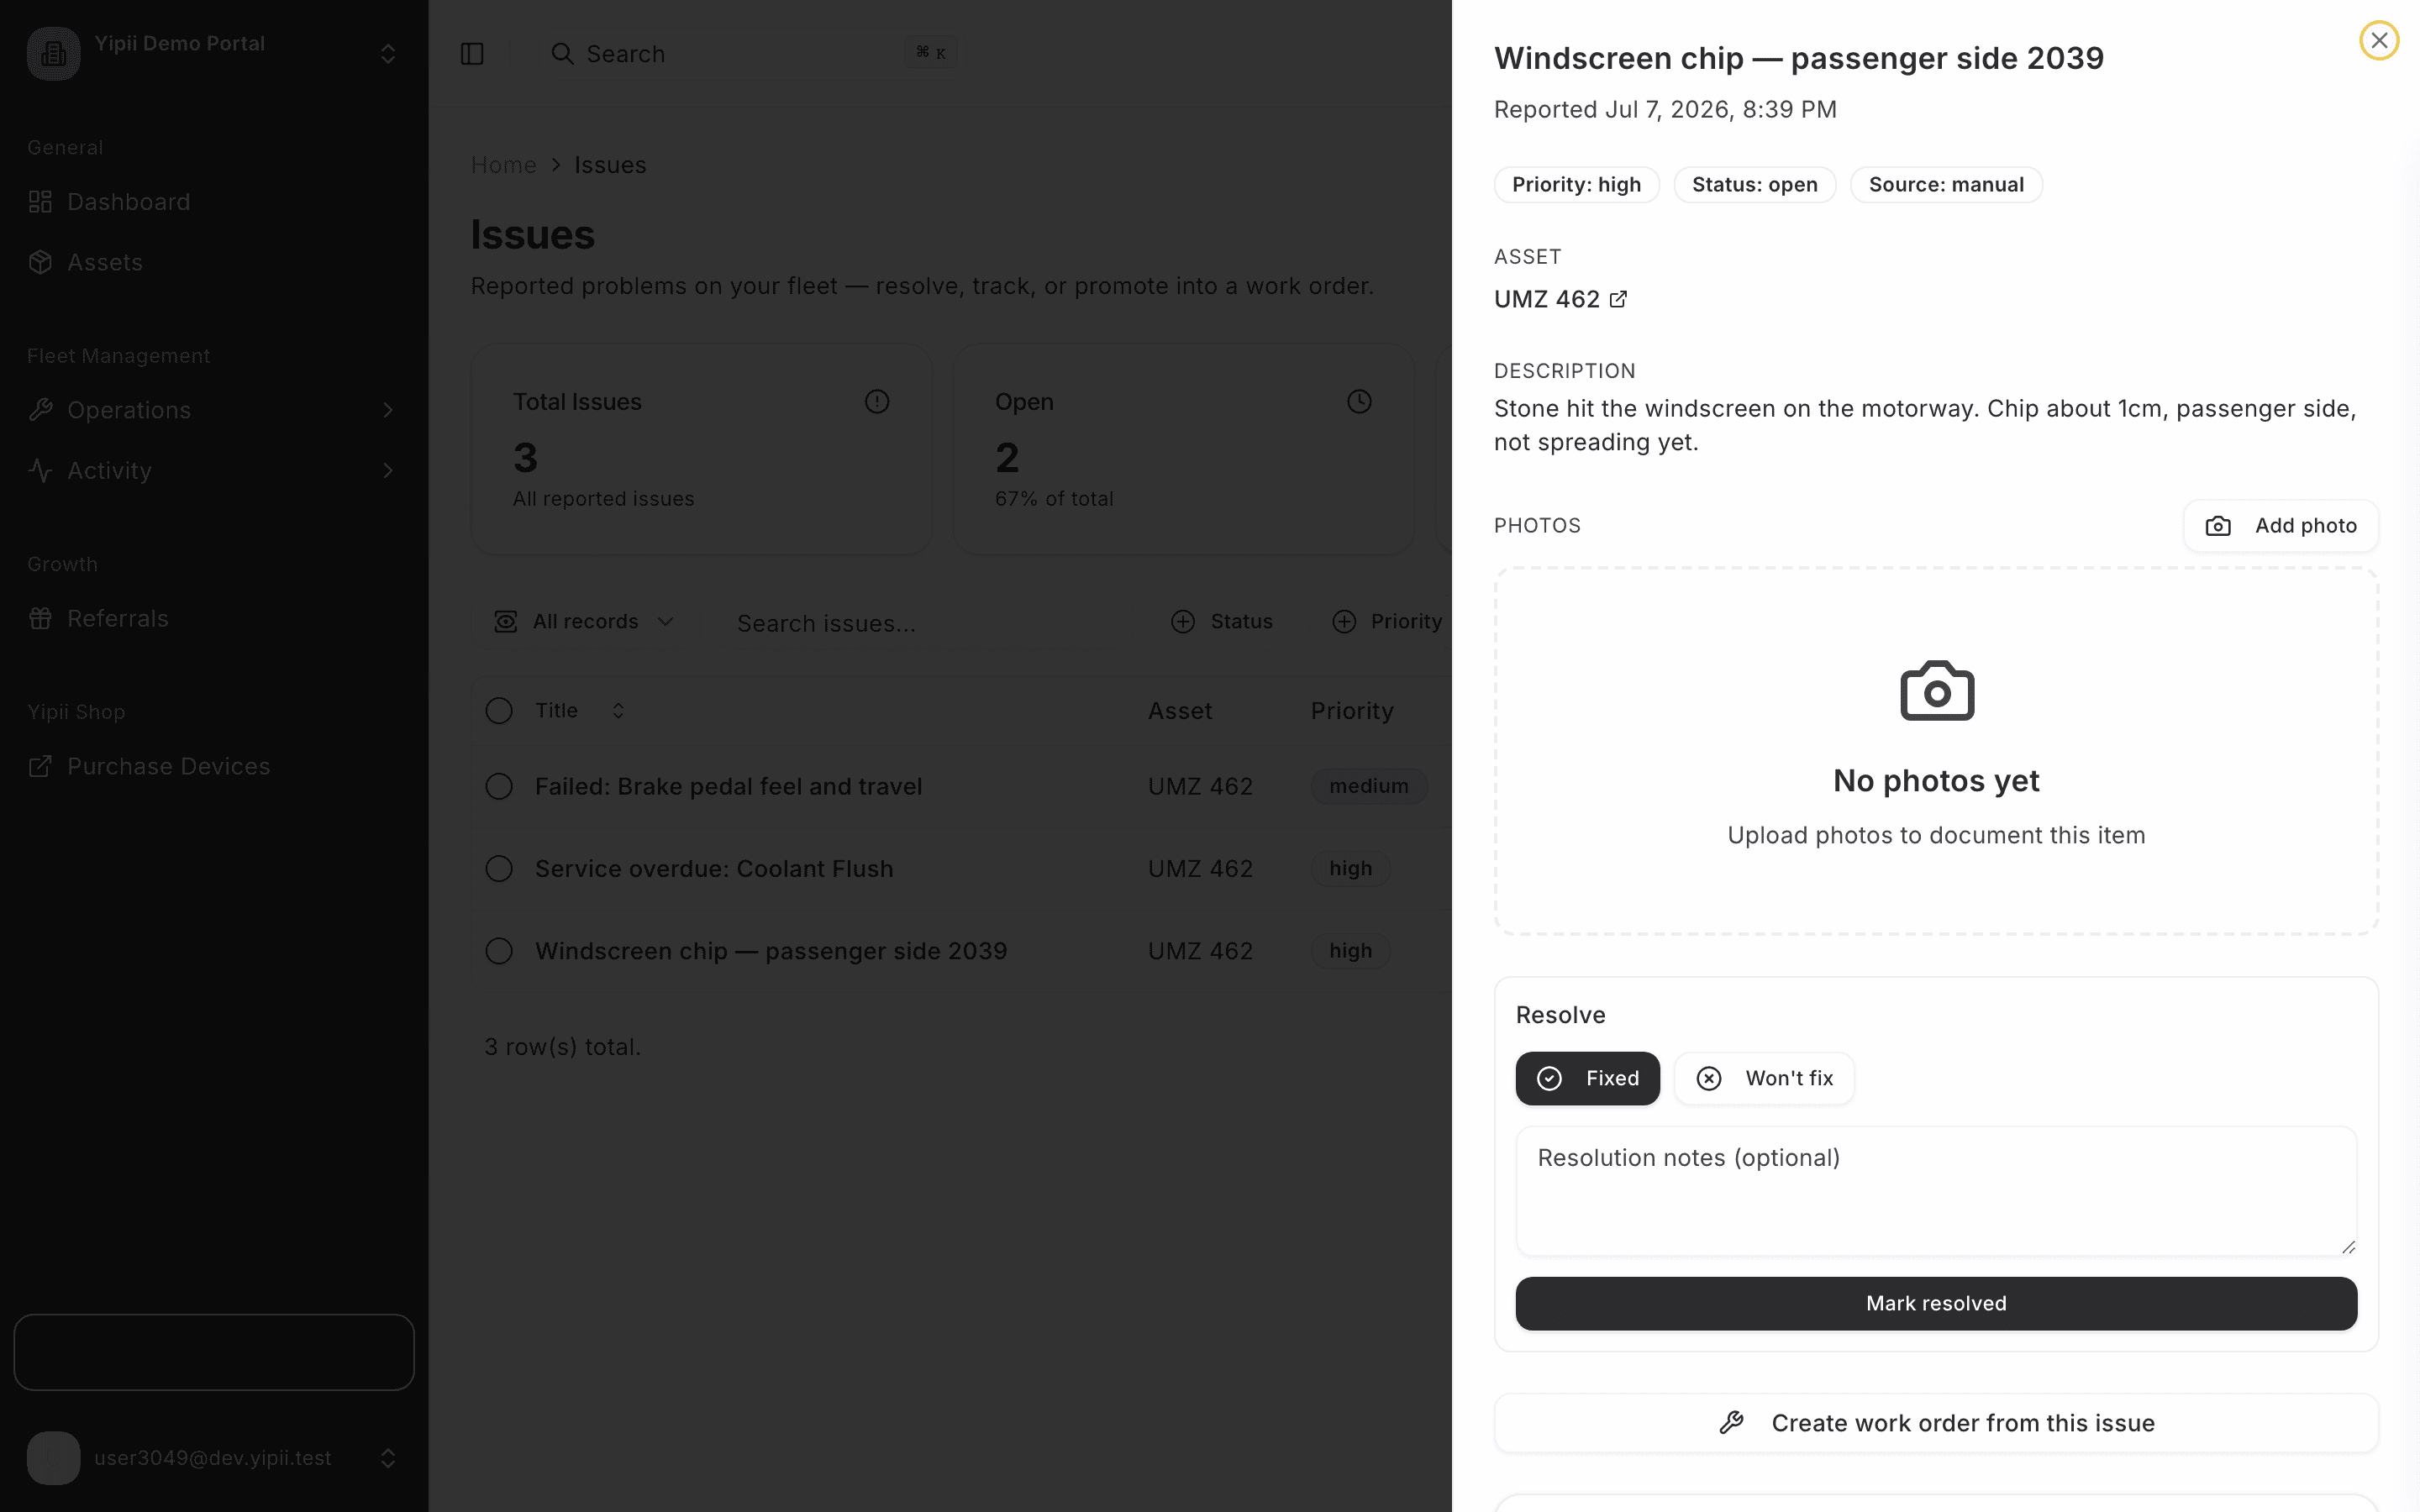Screen dimensions: 2420x1512
Task: Select the Fixed resolution option
Action: [x=1587, y=1078]
